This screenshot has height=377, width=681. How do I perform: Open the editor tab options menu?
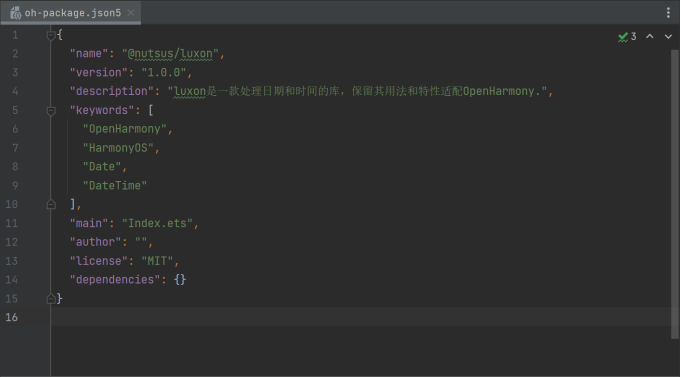point(668,13)
